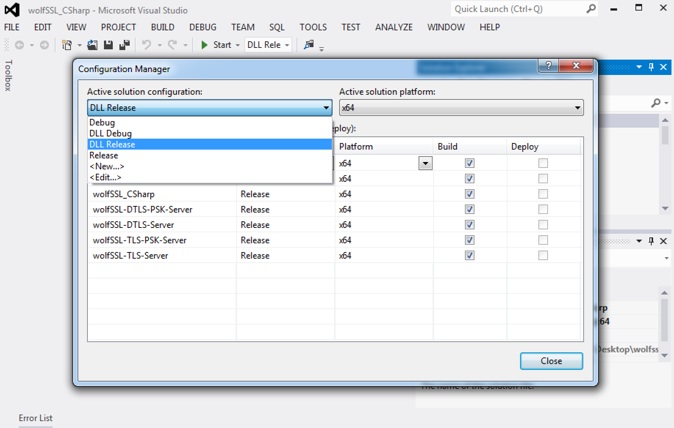This screenshot has height=428, width=674.
Task: Open the TOOLS menu
Action: 313,27
